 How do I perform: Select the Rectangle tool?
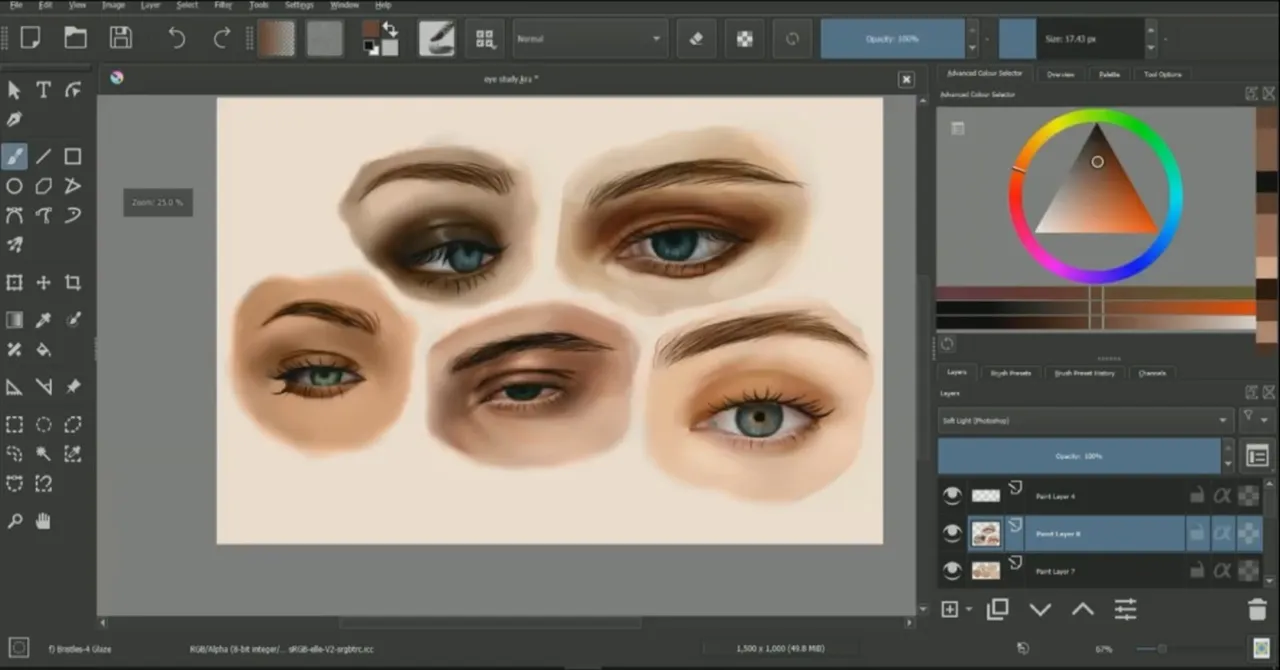click(x=73, y=156)
